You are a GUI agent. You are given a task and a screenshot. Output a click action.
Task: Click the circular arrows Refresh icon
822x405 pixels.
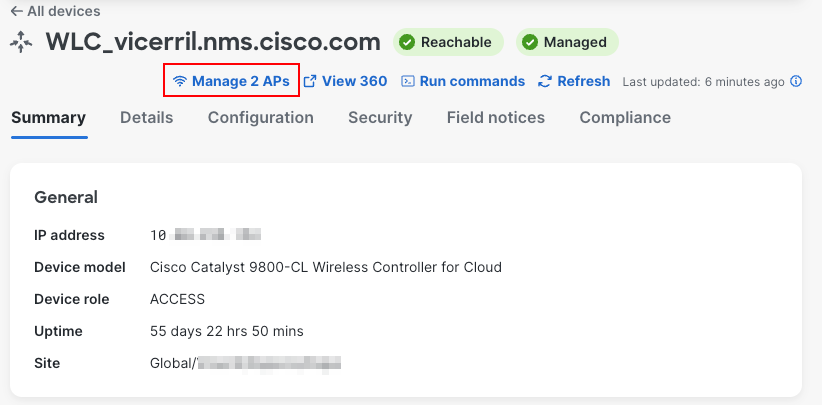coord(545,81)
